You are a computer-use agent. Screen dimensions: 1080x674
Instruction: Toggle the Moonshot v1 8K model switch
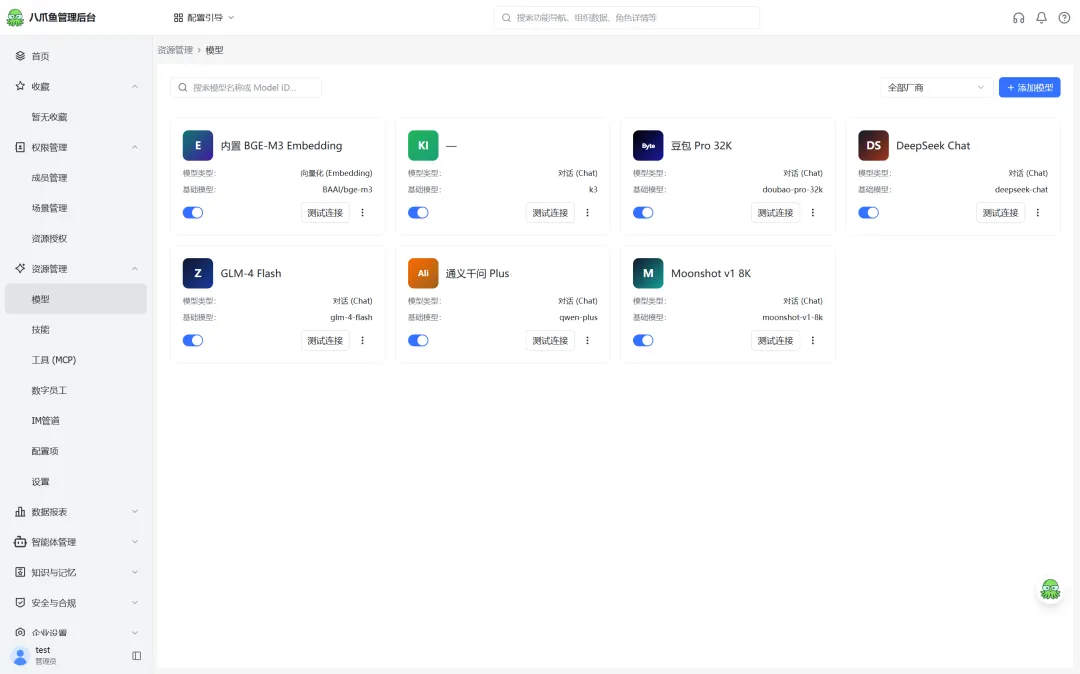point(643,340)
